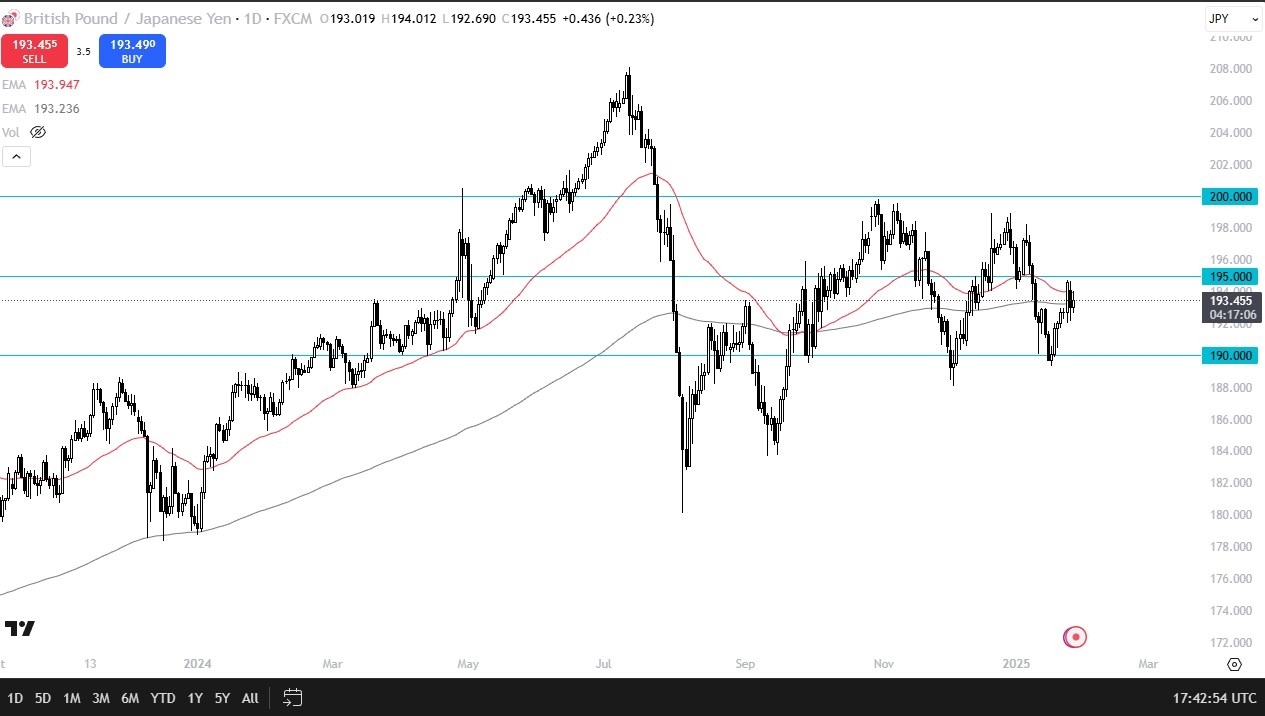Viewport: 1265px width, 716px height.
Task: Switch to the 5Y timeframe
Action: coord(221,698)
